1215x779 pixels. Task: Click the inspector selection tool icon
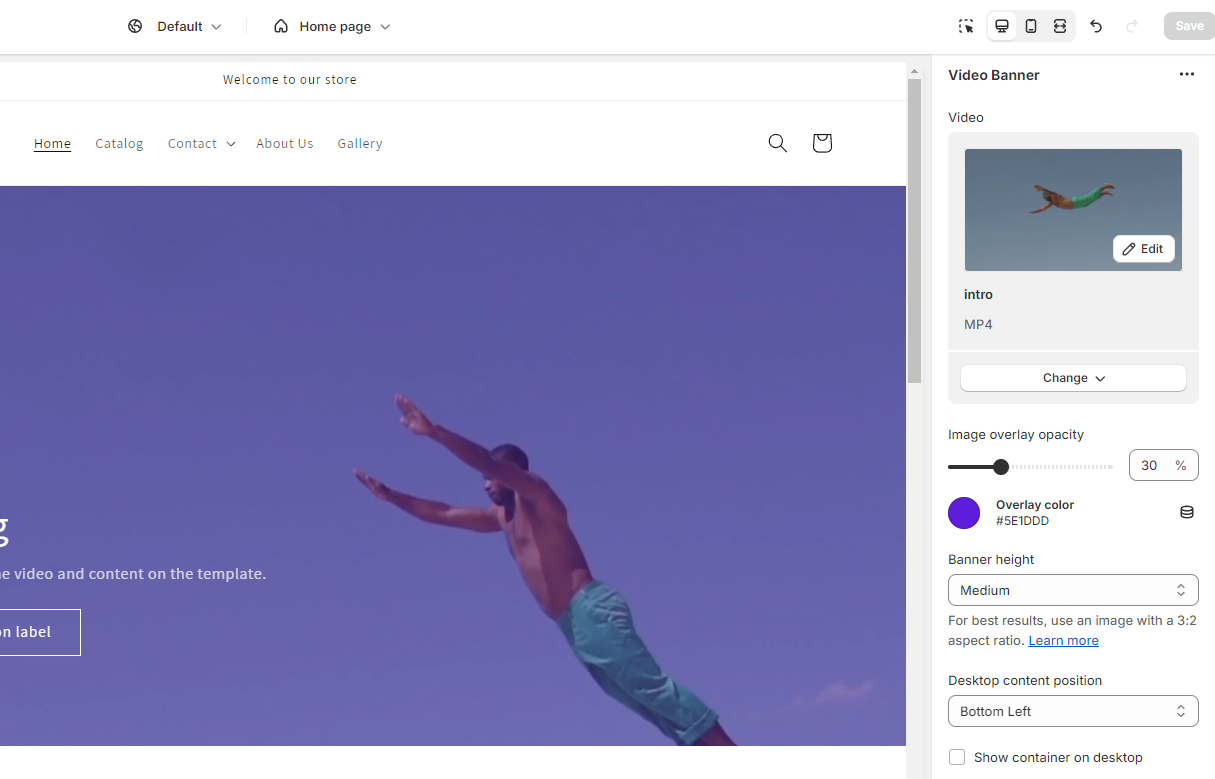pos(966,26)
